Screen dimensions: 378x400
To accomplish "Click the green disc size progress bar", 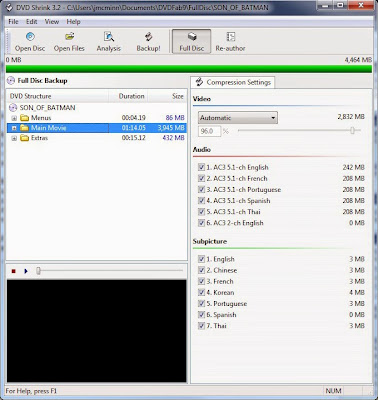I will [189, 69].
